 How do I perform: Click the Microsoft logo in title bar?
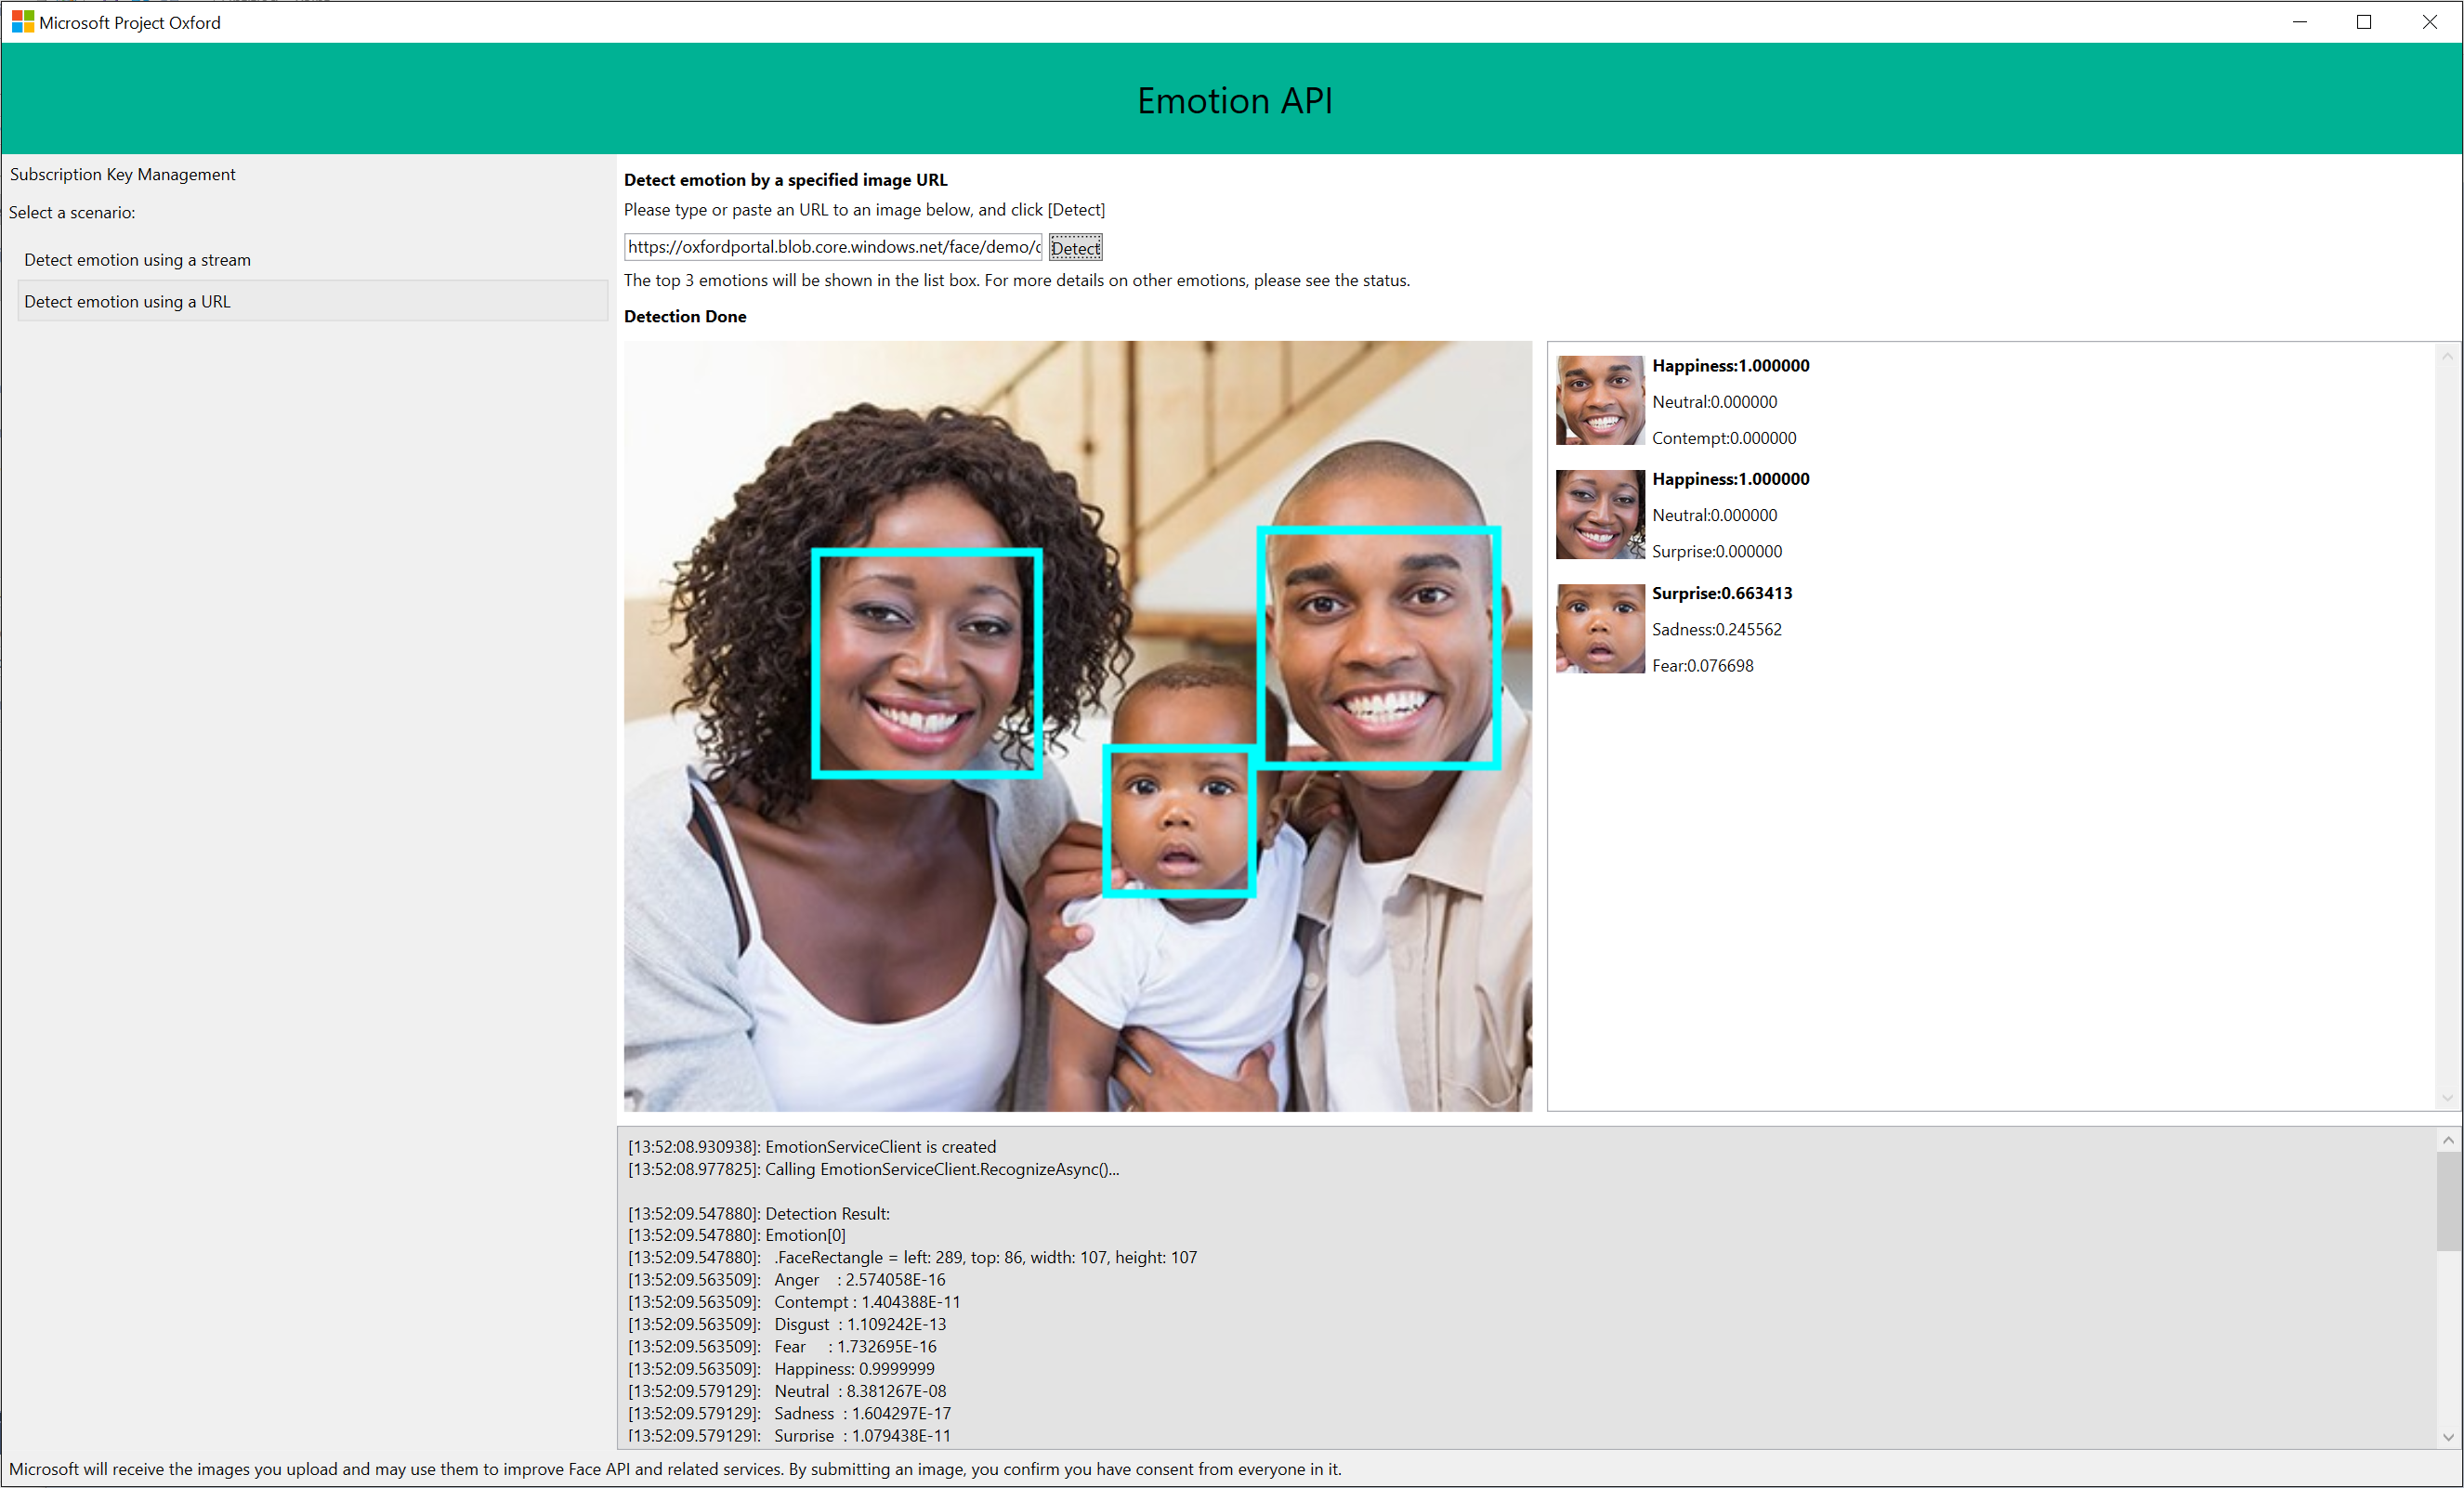pos(22,22)
